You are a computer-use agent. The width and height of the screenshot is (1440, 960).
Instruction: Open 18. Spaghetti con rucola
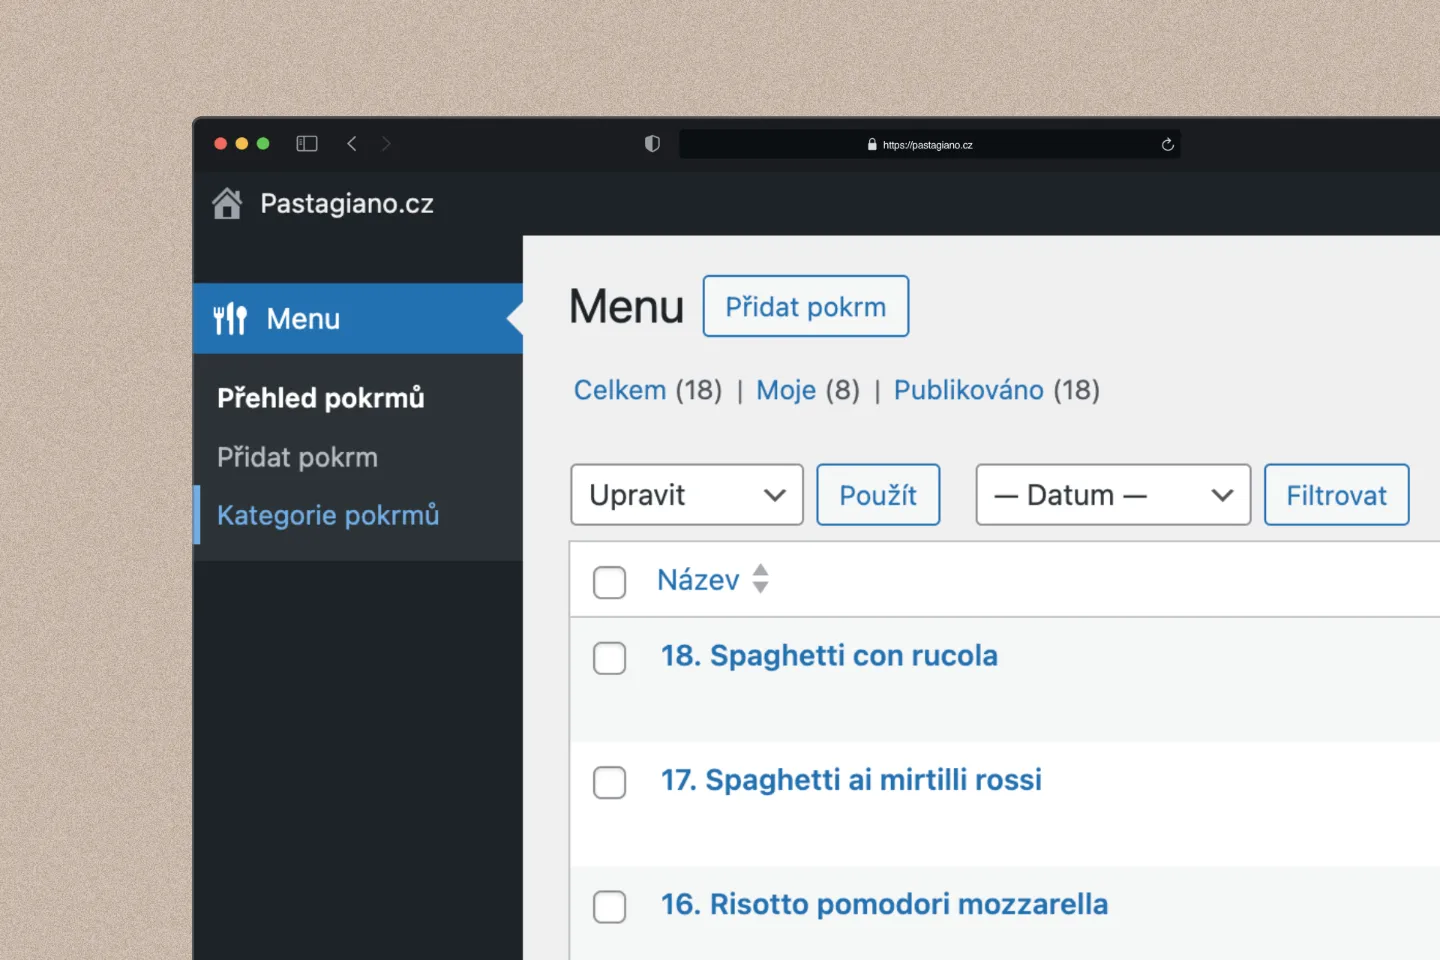point(829,656)
